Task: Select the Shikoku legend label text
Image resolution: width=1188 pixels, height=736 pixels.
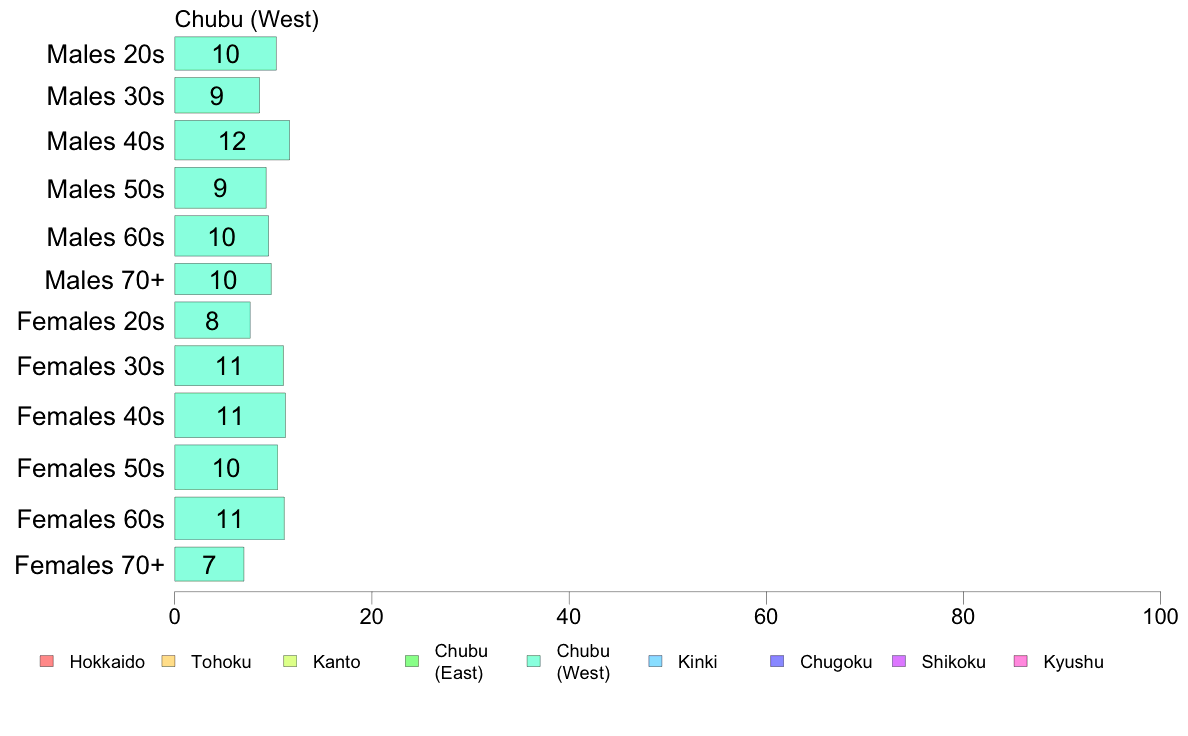Action: [x=953, y=662]
